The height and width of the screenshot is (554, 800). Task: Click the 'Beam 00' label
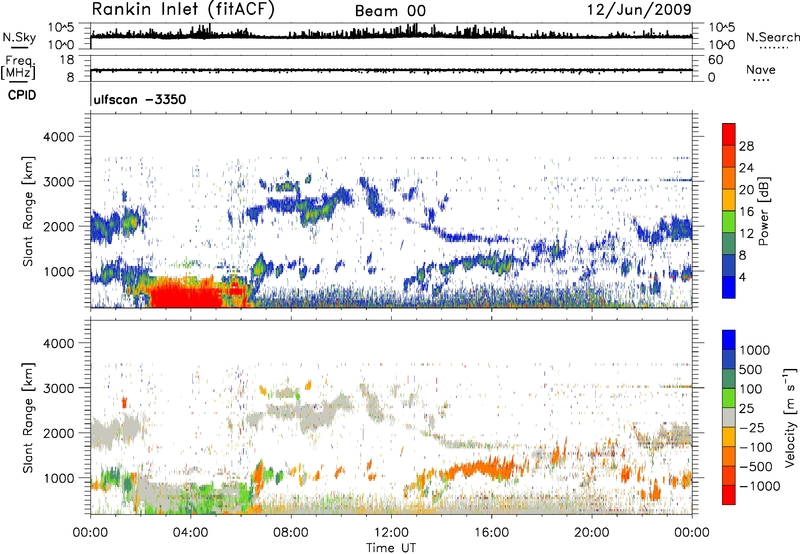pyautogui.click(x=390, y=11)
